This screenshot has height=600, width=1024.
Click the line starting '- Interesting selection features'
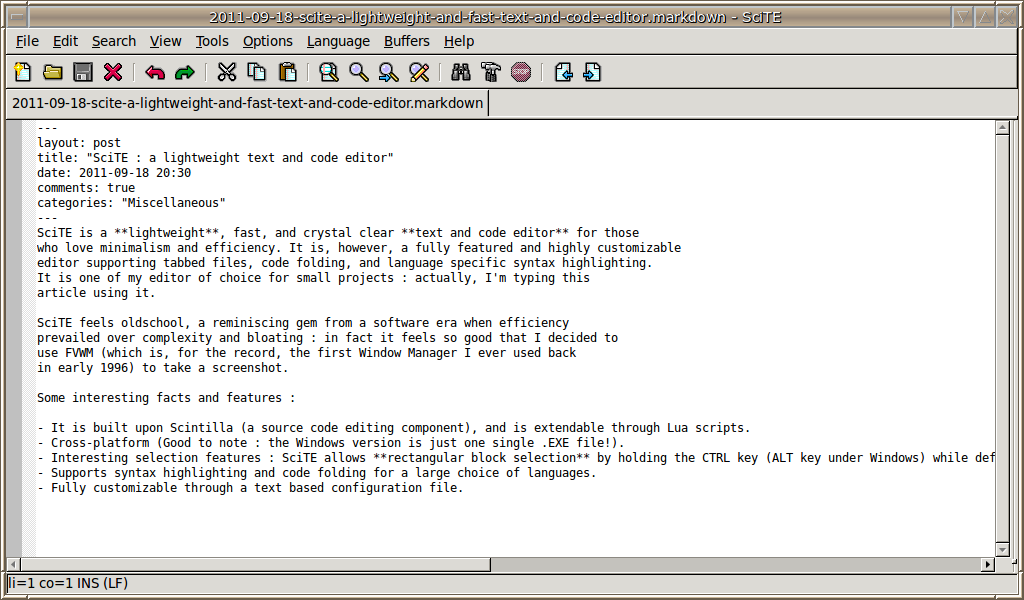(x=516, y=458)
